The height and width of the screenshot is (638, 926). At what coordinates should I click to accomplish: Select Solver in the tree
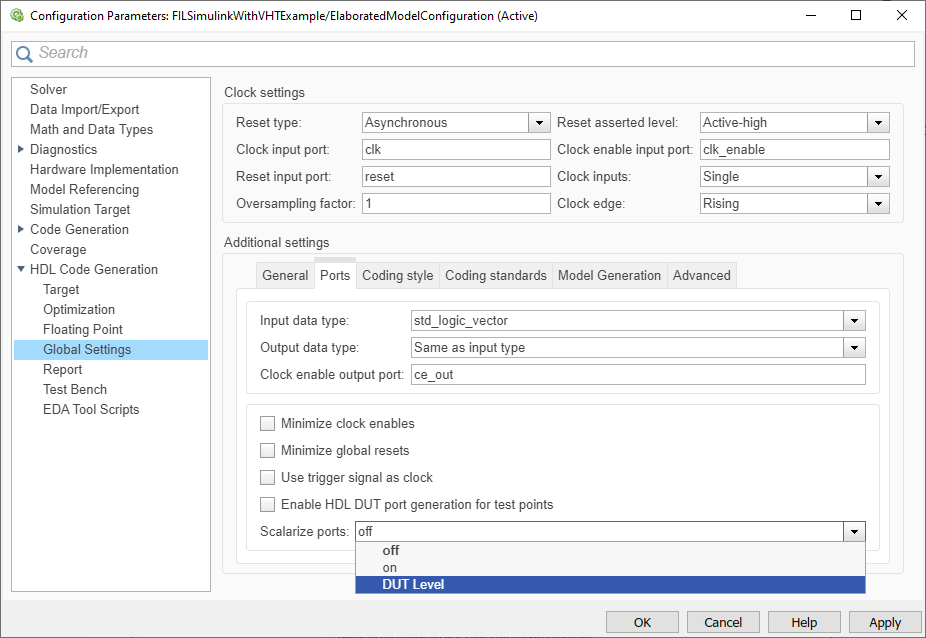48,89
